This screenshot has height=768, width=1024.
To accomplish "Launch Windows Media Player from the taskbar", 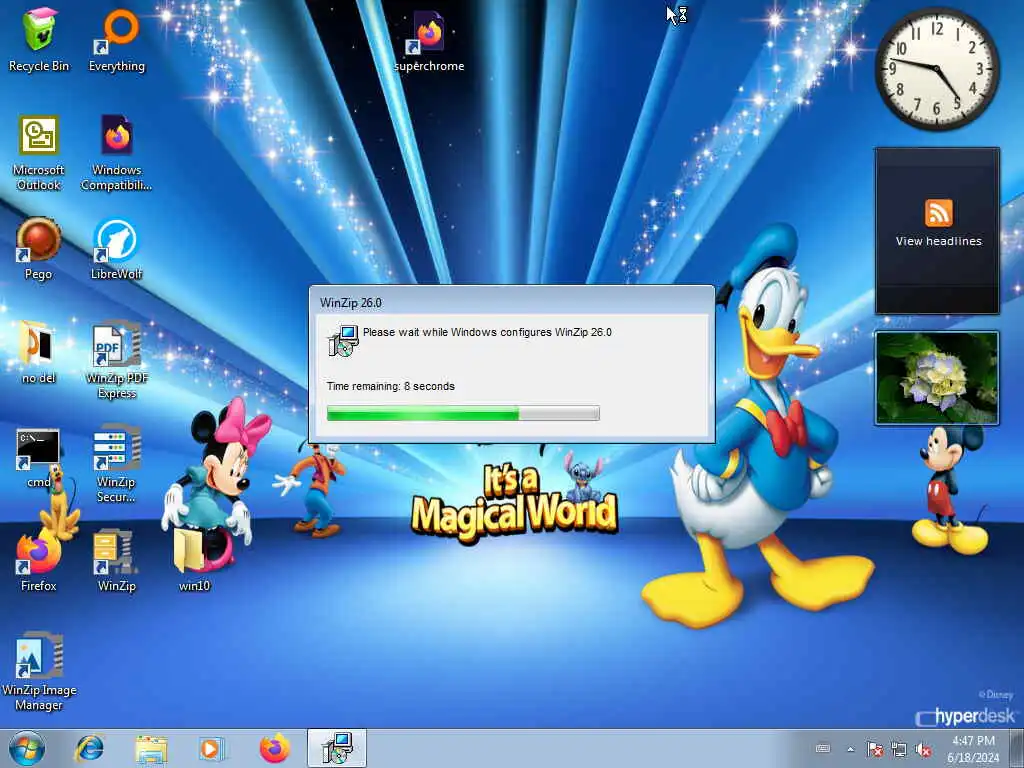I will pyautogui.click(x=212, y=748).
